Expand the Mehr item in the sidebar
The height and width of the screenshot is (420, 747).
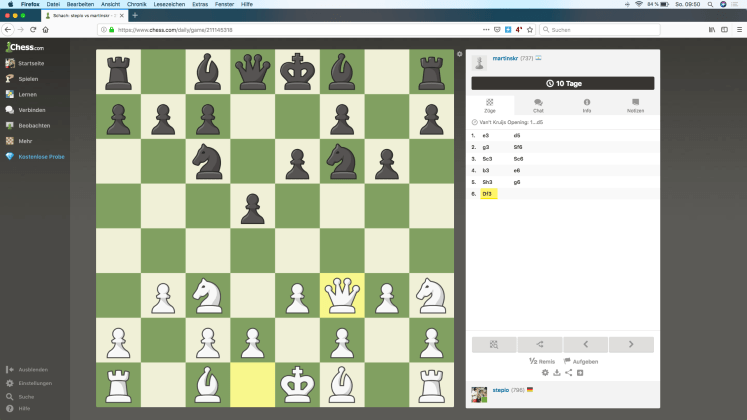pos(27,141)
